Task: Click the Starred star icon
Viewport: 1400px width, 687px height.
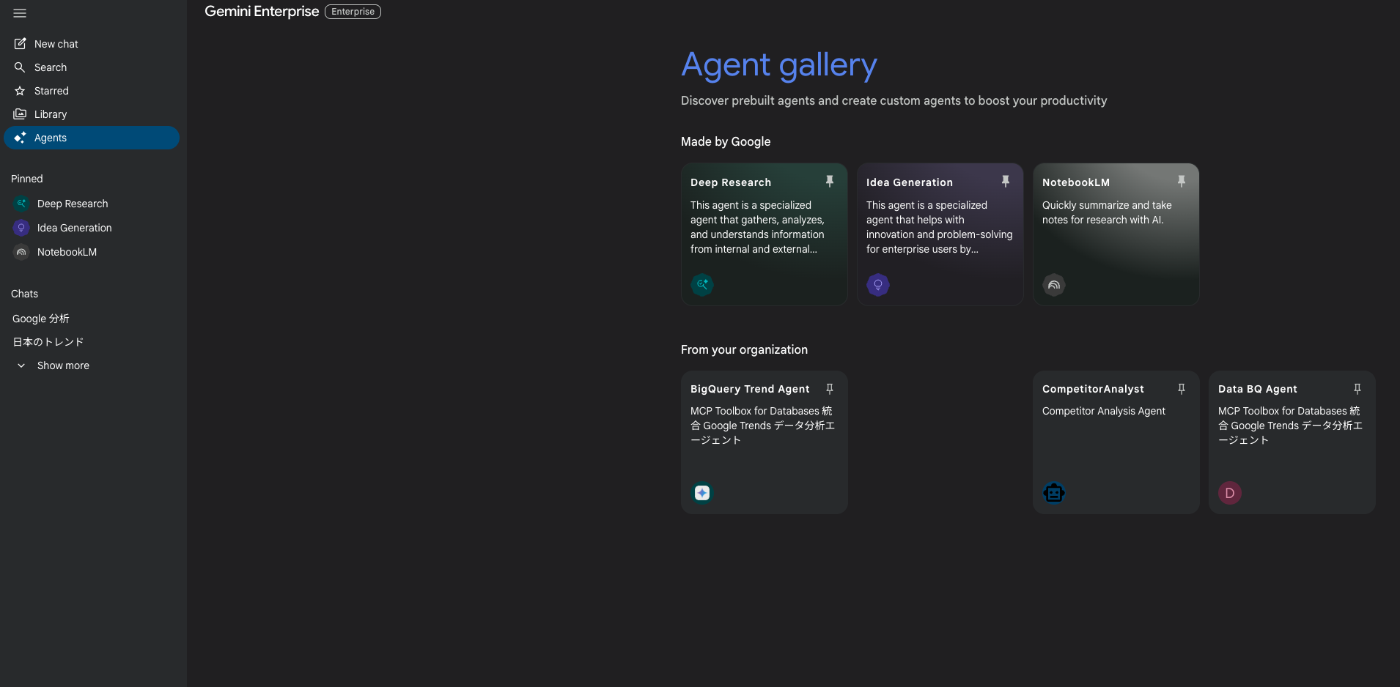Action: pos(20,91)
